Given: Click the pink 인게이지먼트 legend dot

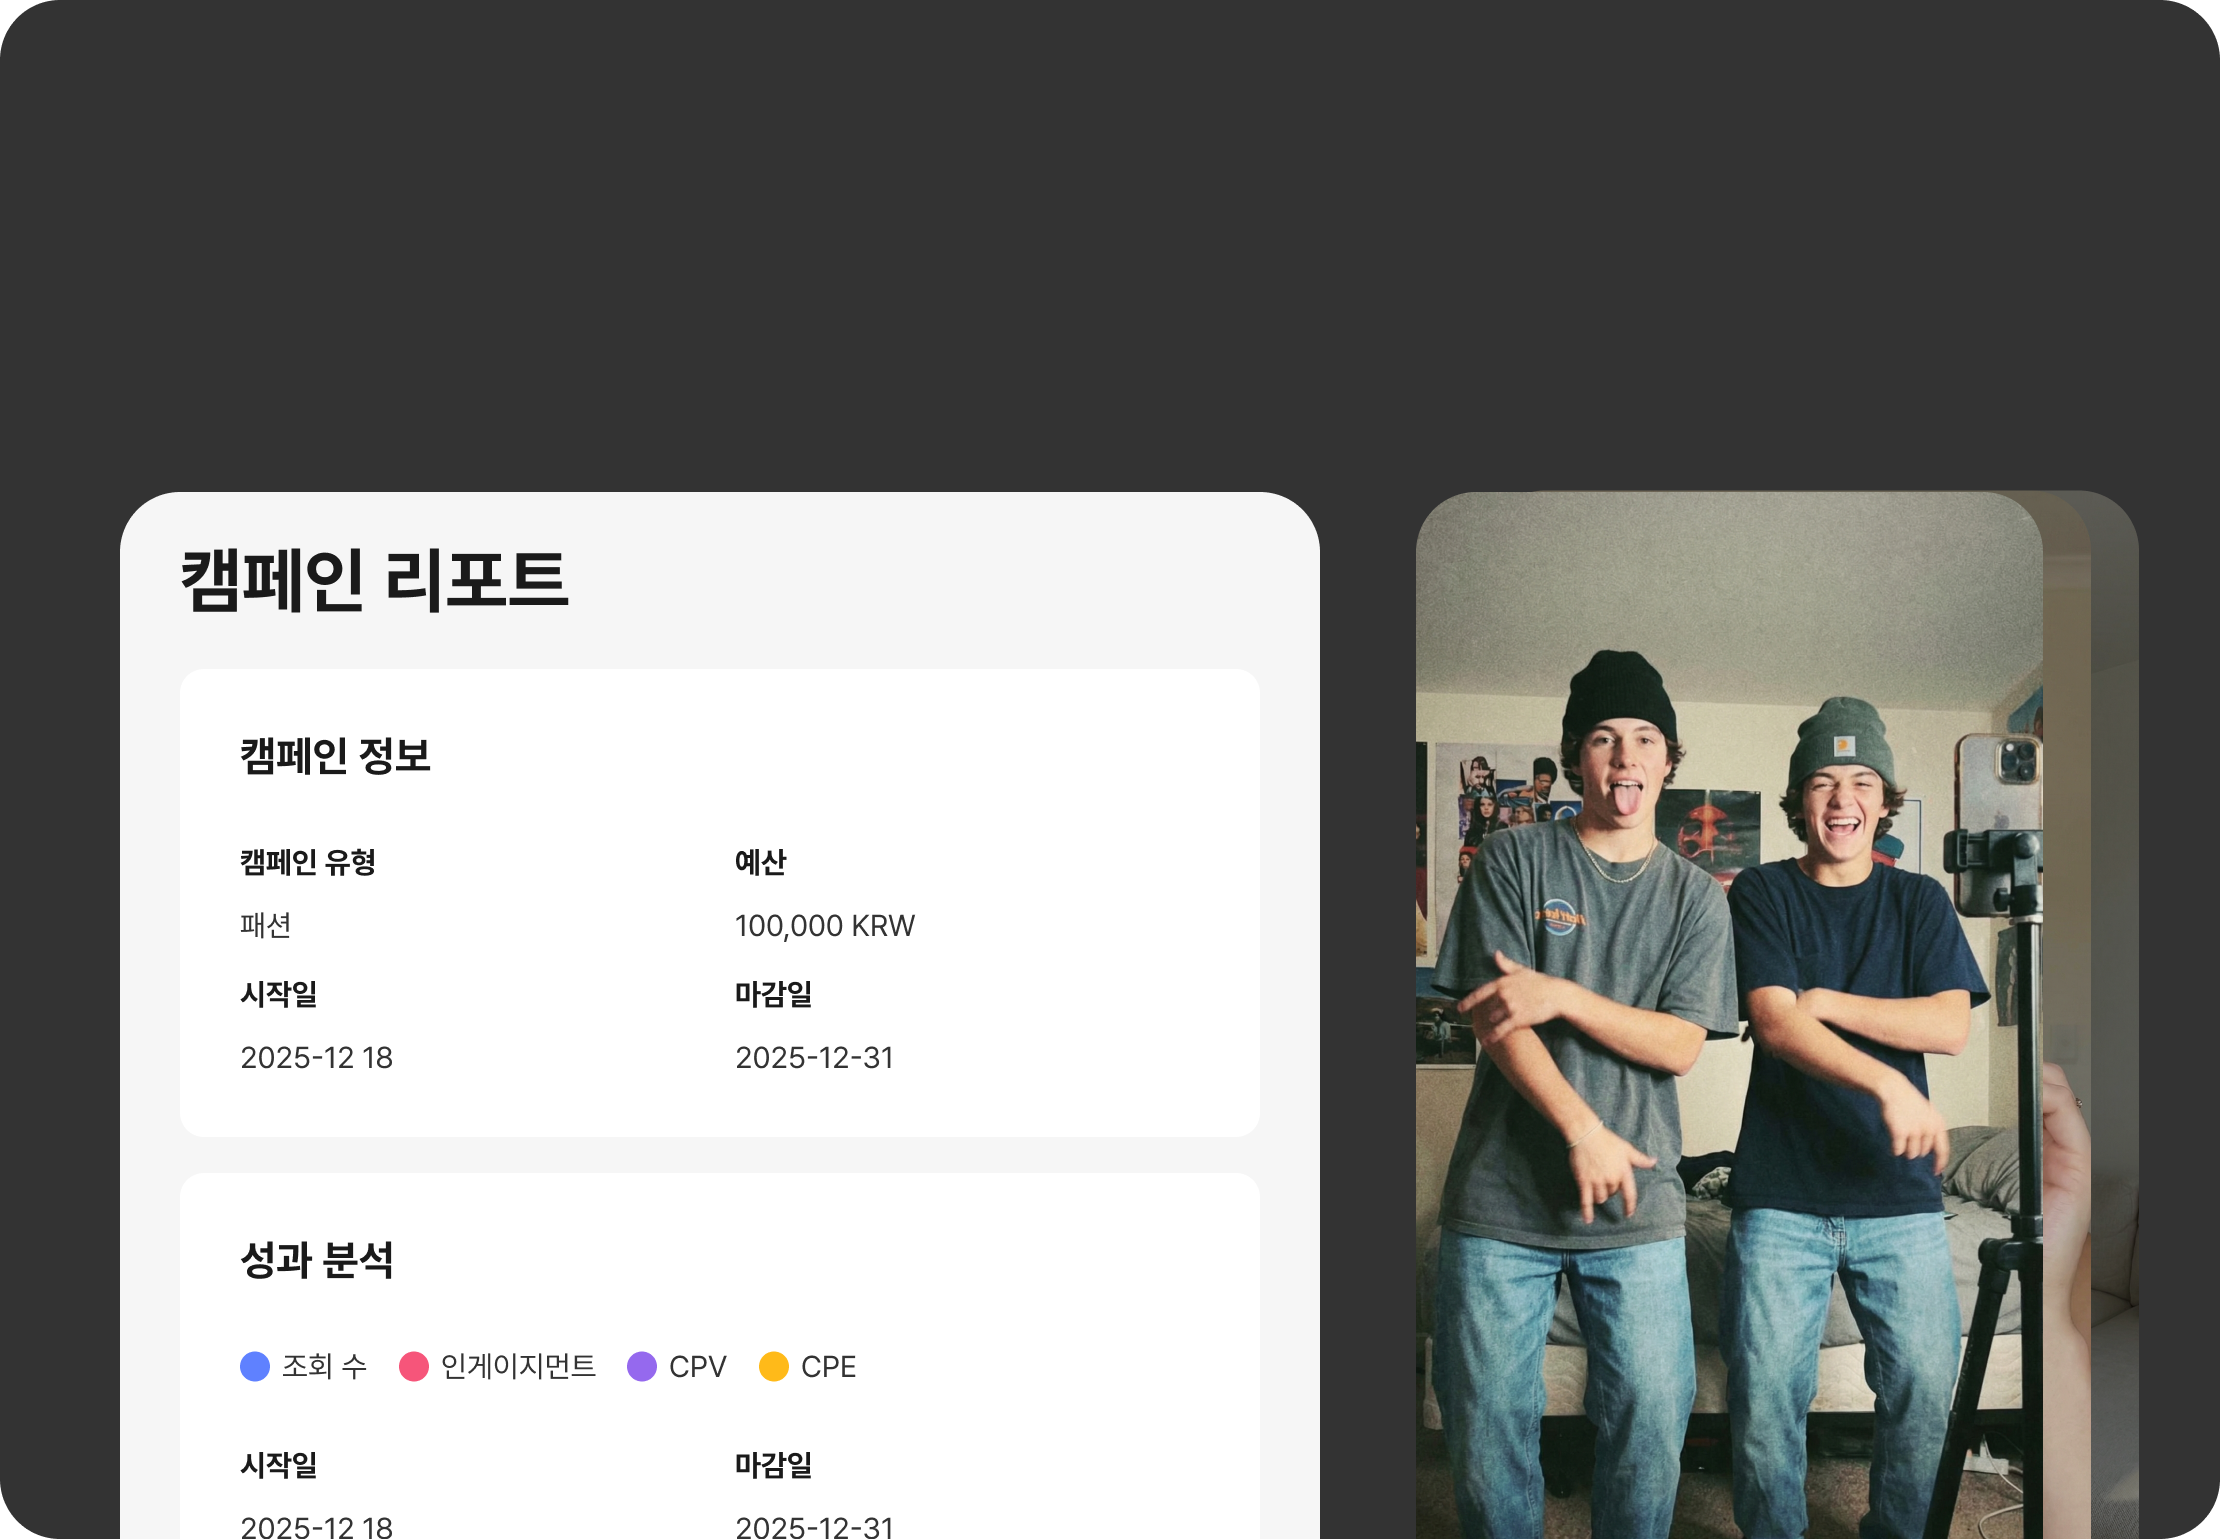Looking at the screenshot, I should tap(413, 1366).
